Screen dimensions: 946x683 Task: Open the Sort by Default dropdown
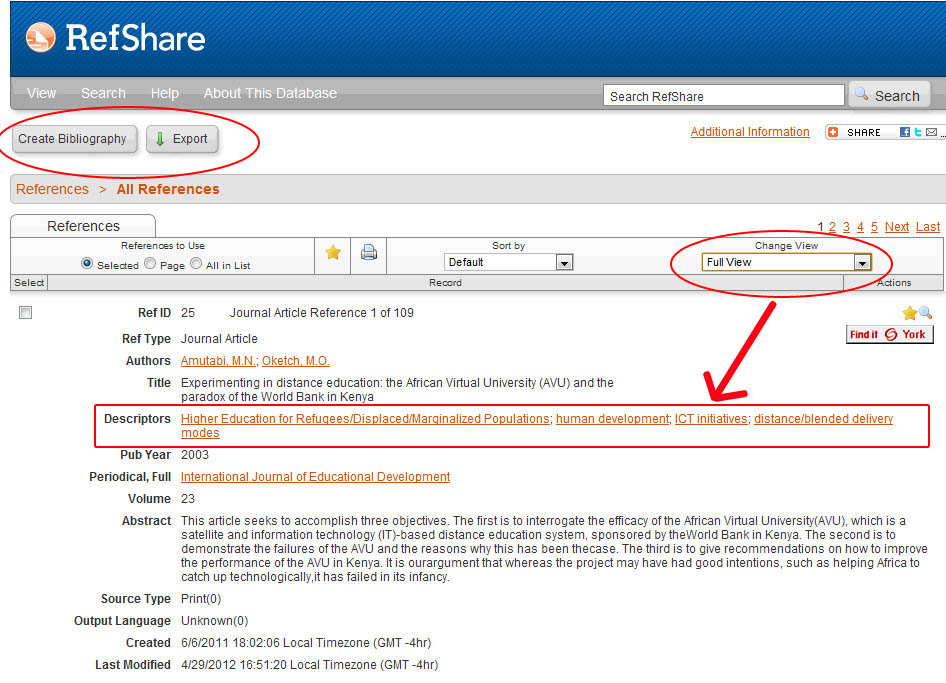click(508, 262)
